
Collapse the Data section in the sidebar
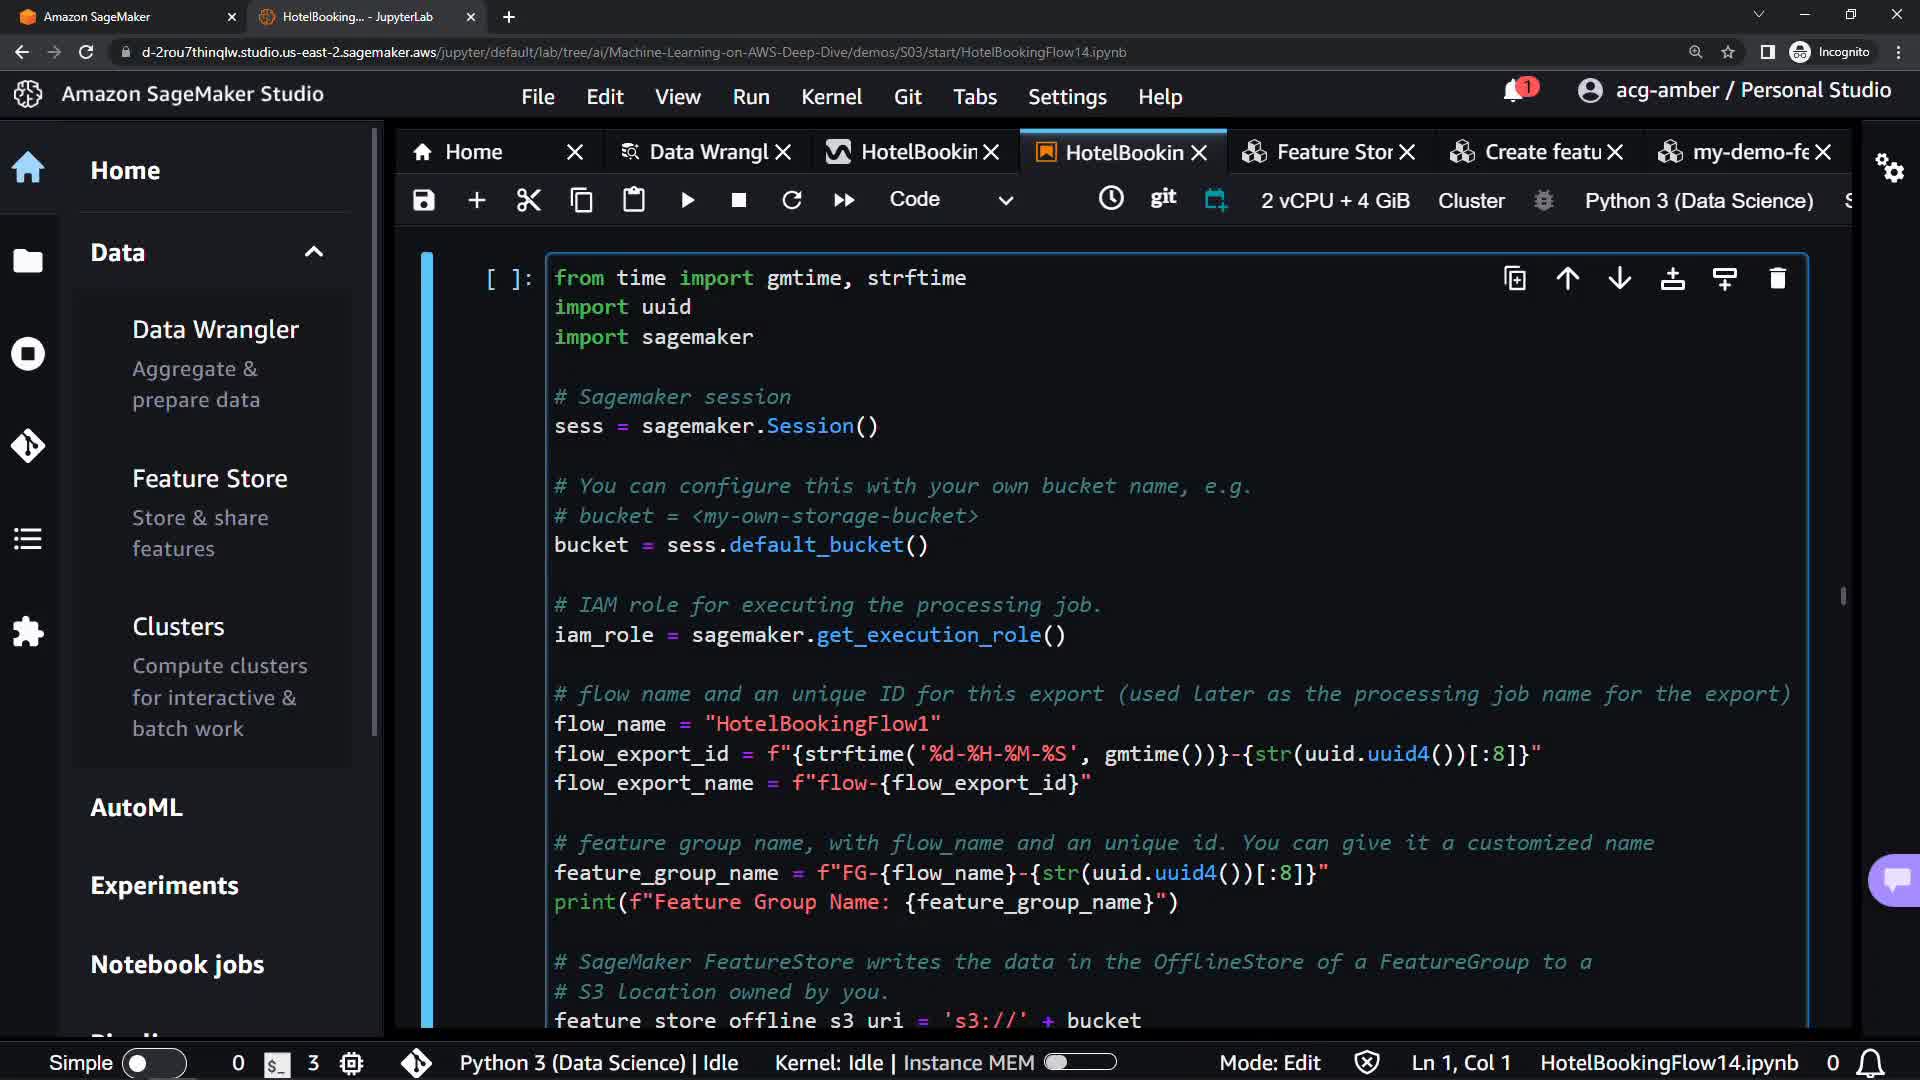[314, 252]
